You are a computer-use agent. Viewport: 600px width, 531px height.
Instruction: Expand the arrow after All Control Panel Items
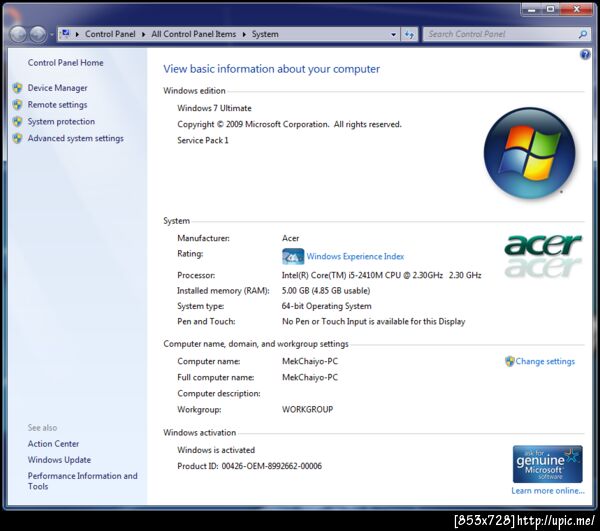tap(244, 34)
